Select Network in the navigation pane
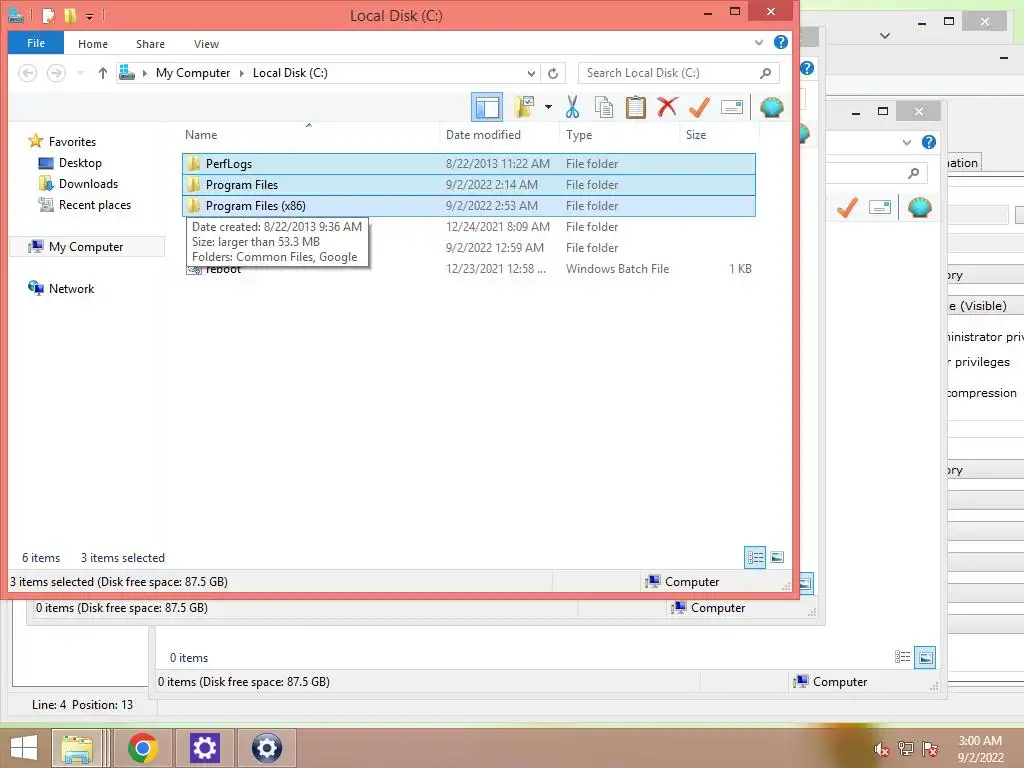This screenshot has height=768, width=1024. coord(71,289)
